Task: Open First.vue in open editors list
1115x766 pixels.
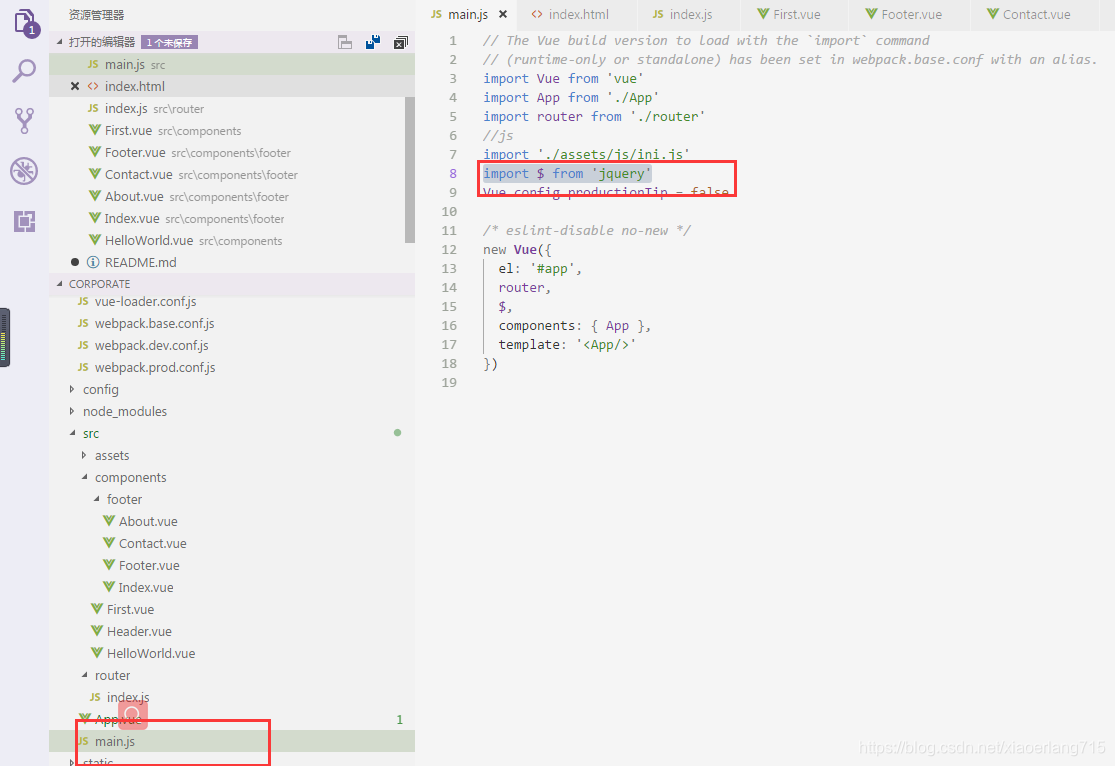Action: tap(232, 130)
